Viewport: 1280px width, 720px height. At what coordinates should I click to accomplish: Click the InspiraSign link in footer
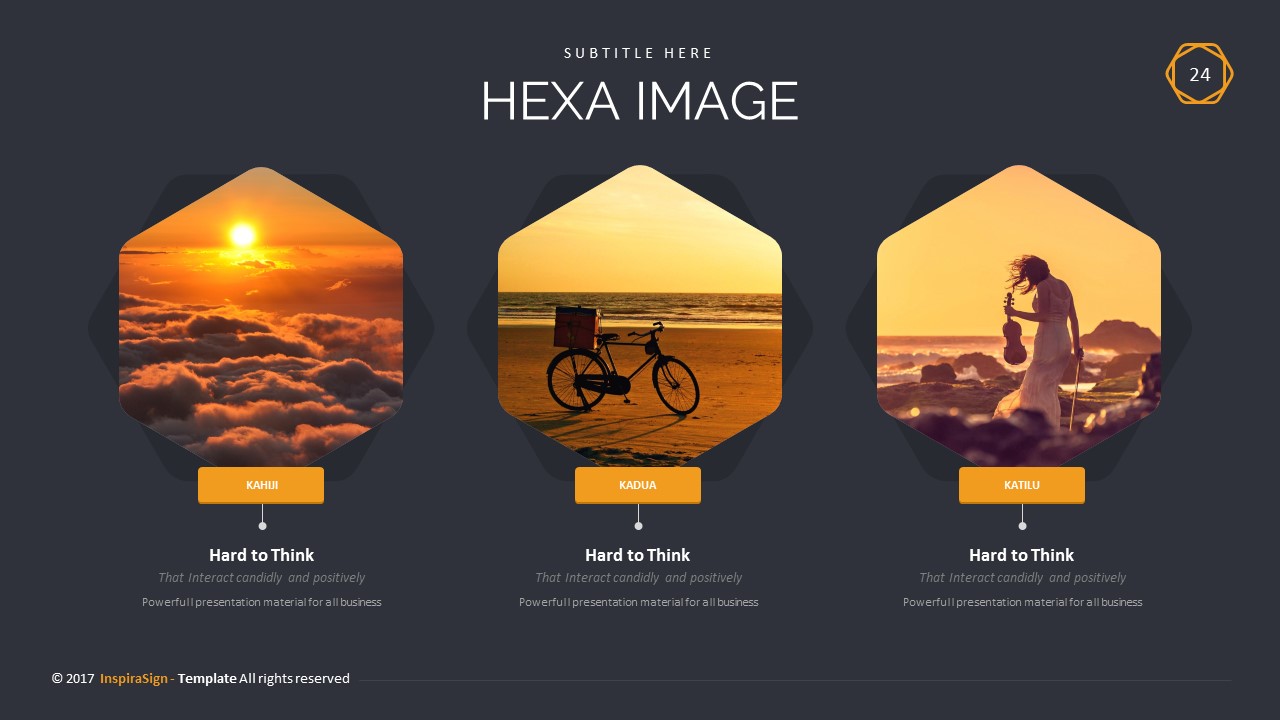(x=135, y=678)
